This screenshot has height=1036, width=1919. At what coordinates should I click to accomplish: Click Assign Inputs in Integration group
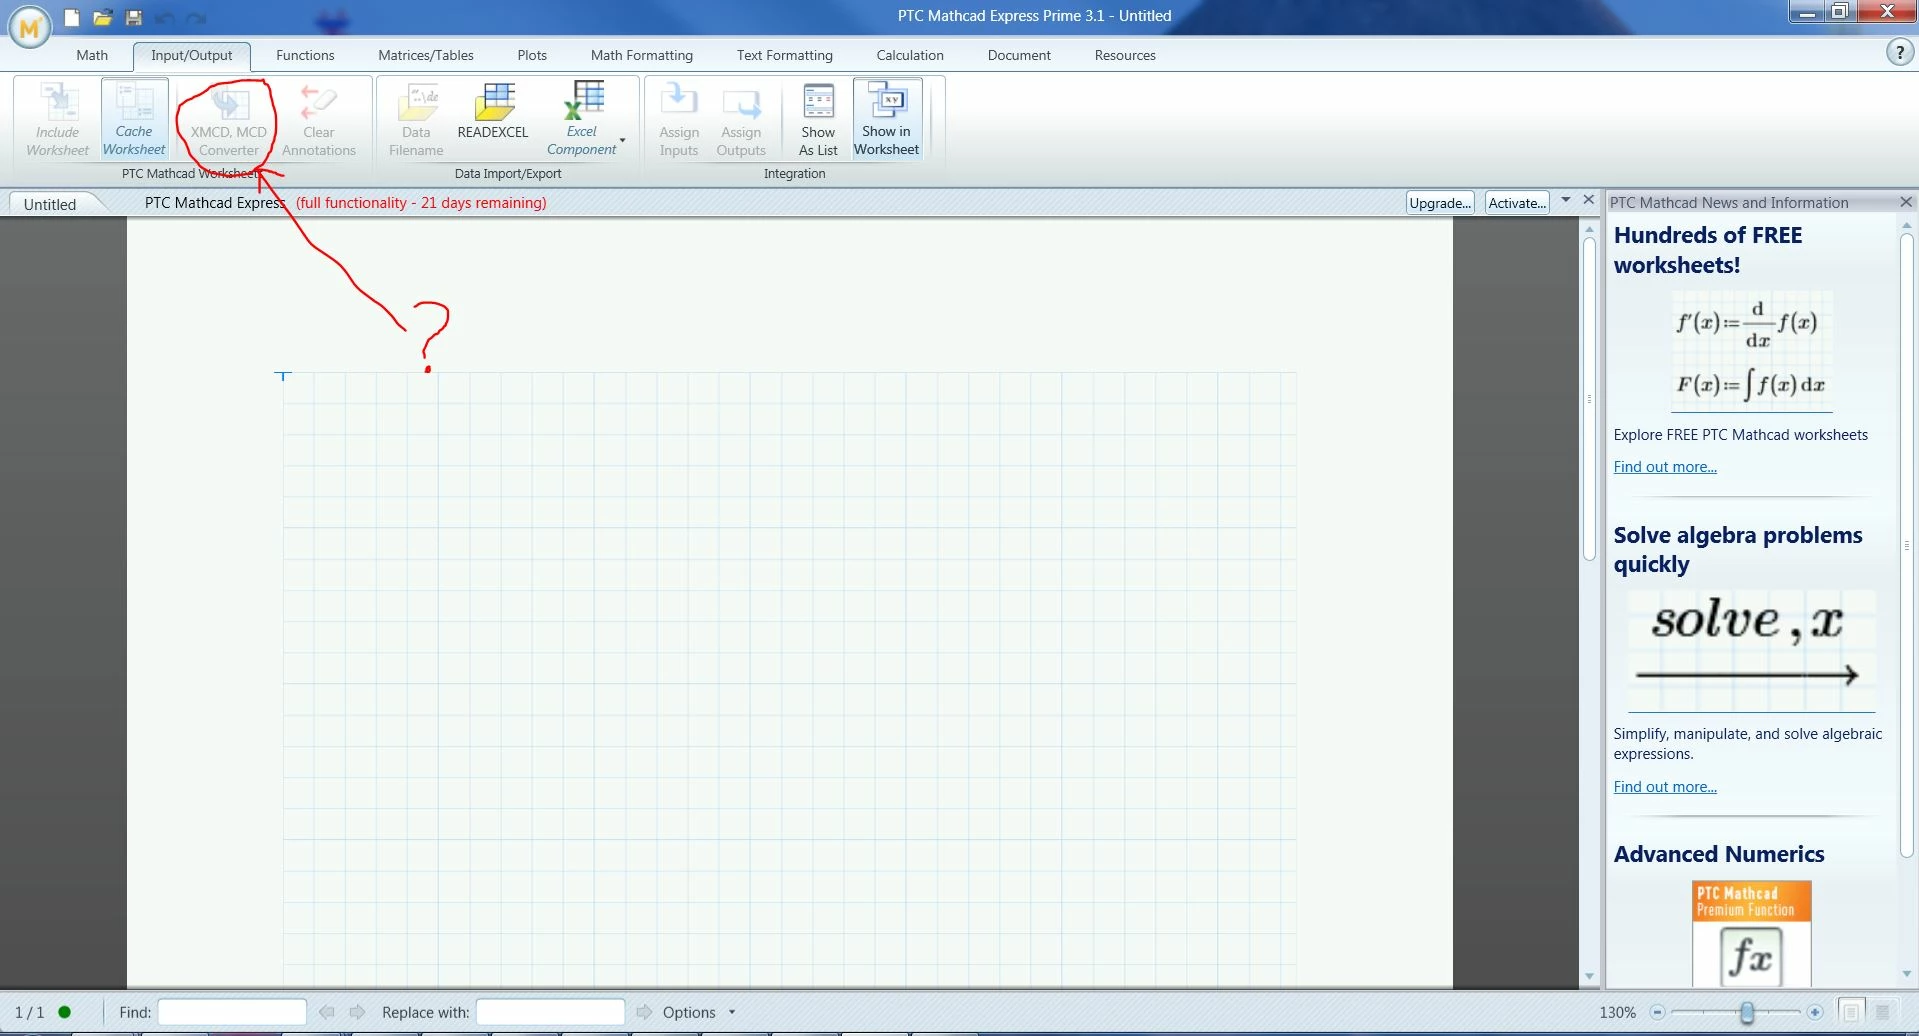(679, 120)
